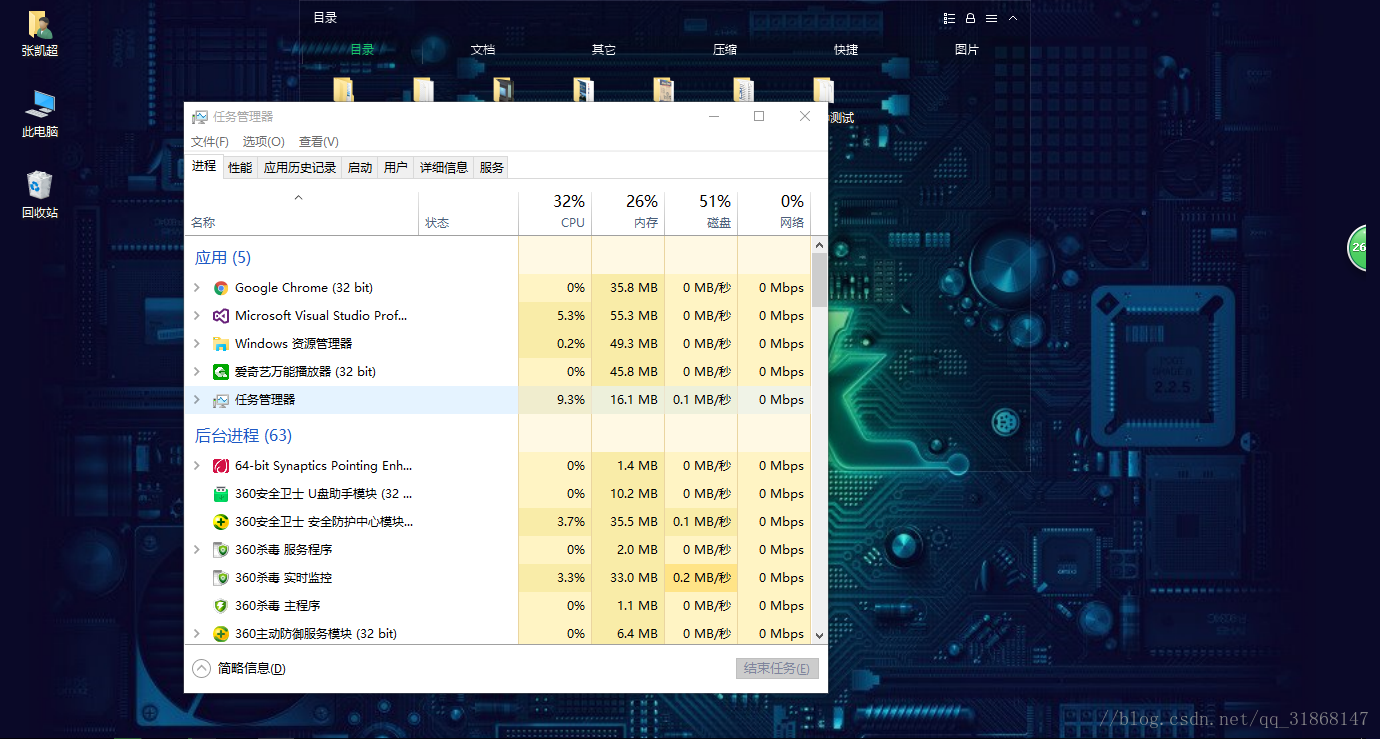The width and height of the screenshot is (1380, 739).
Task: Click the 0.2 MB/秒 disk cell
Action: pyautogui.click(x=701, y=578)
